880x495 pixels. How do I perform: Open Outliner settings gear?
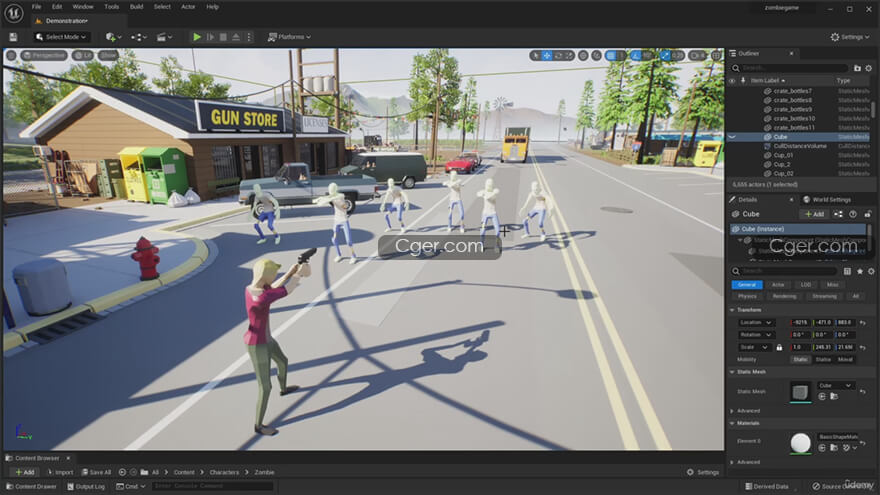[869, 68]
